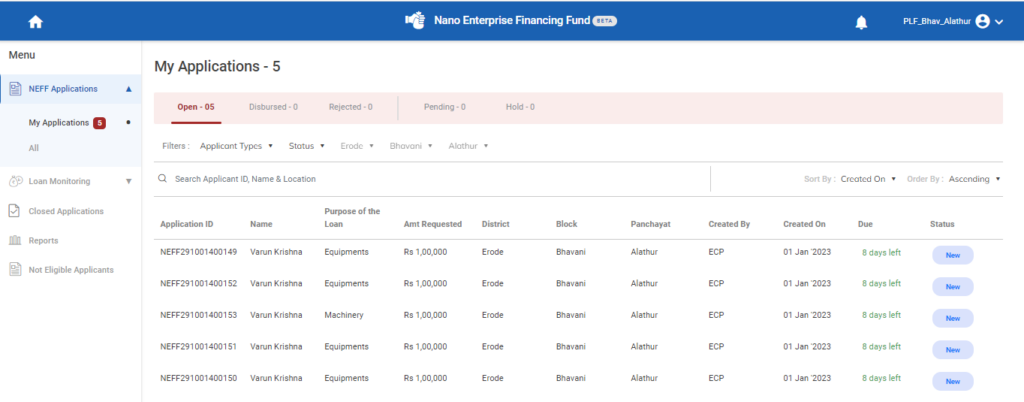Click the search magnifier icon
The height and width of the screenshot is (402, 1024).
(162, 179)
